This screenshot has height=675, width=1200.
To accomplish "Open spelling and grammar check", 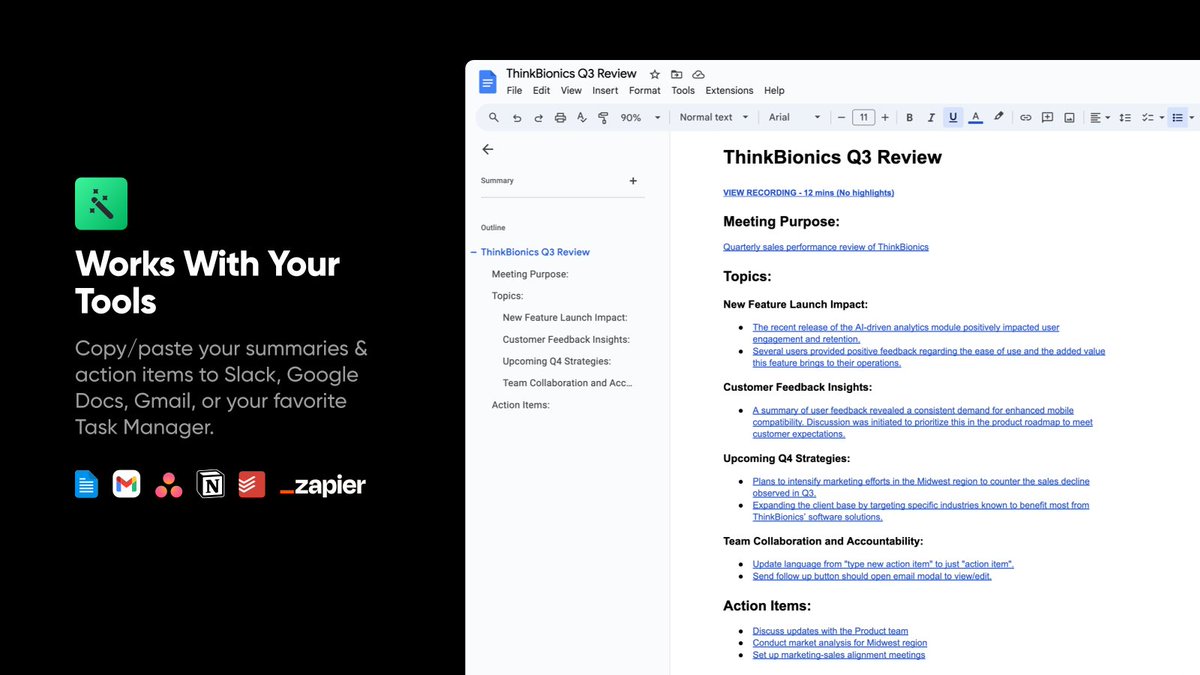I will click(581, 117).
